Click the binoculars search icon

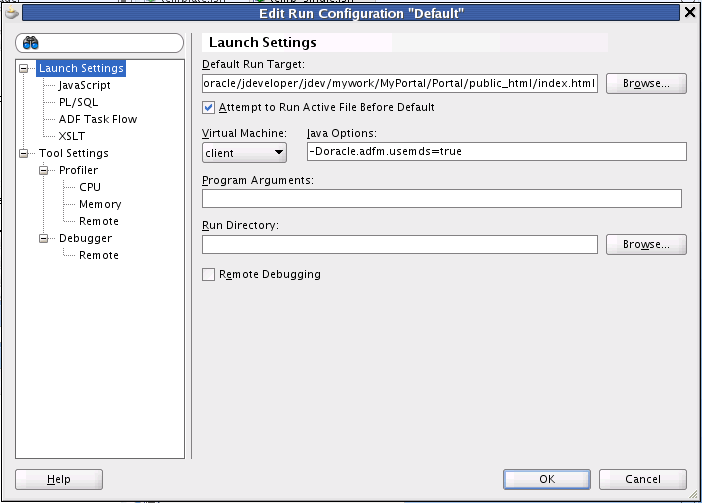pos(30,43)
